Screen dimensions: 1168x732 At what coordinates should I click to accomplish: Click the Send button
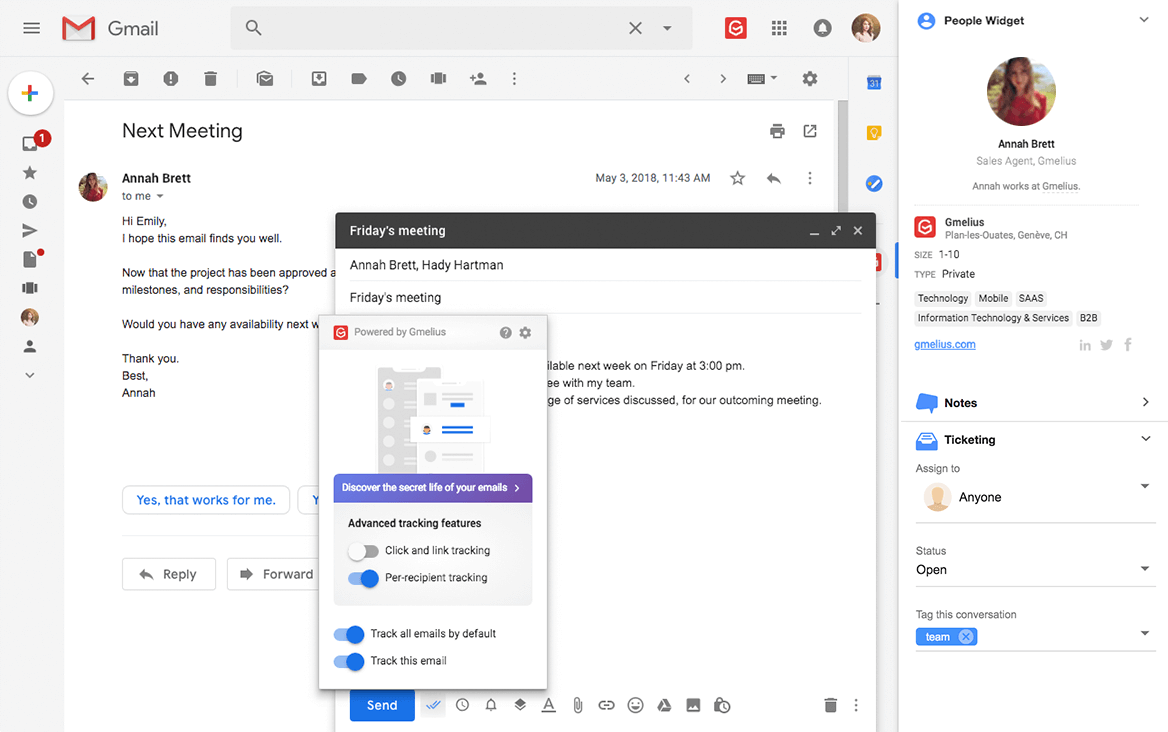pos(382,705)
